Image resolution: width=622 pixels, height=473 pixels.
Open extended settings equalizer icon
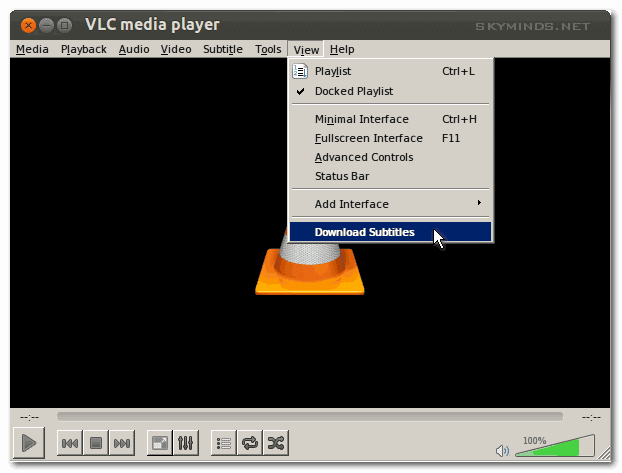tap(186, 443)
